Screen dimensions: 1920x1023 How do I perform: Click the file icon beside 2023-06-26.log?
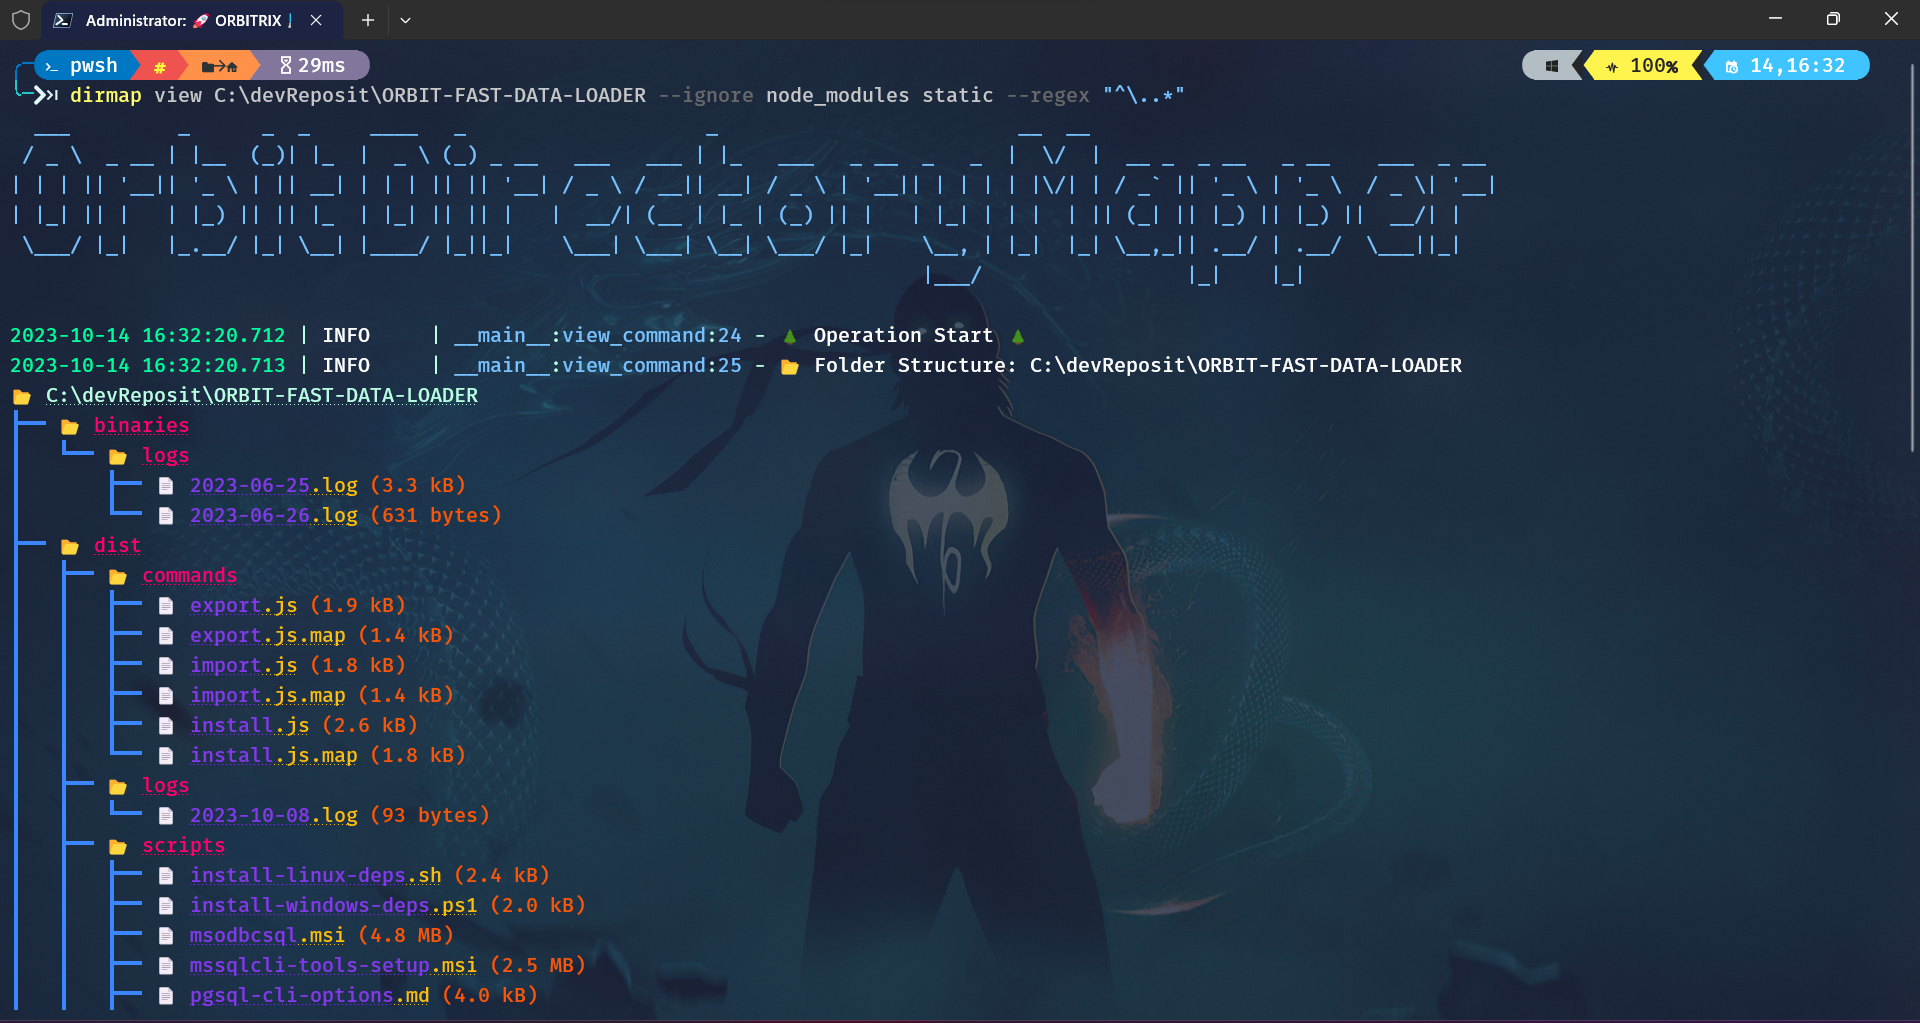coord(166,516)
